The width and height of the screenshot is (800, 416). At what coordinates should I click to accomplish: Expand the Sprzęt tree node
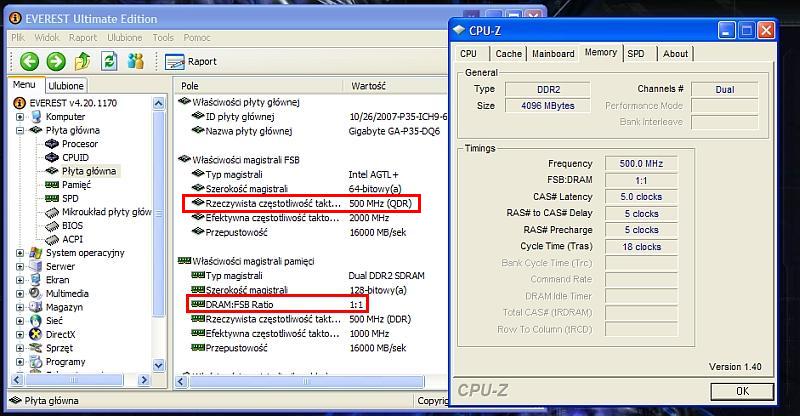pyautogui.click(x=19, y=348)
